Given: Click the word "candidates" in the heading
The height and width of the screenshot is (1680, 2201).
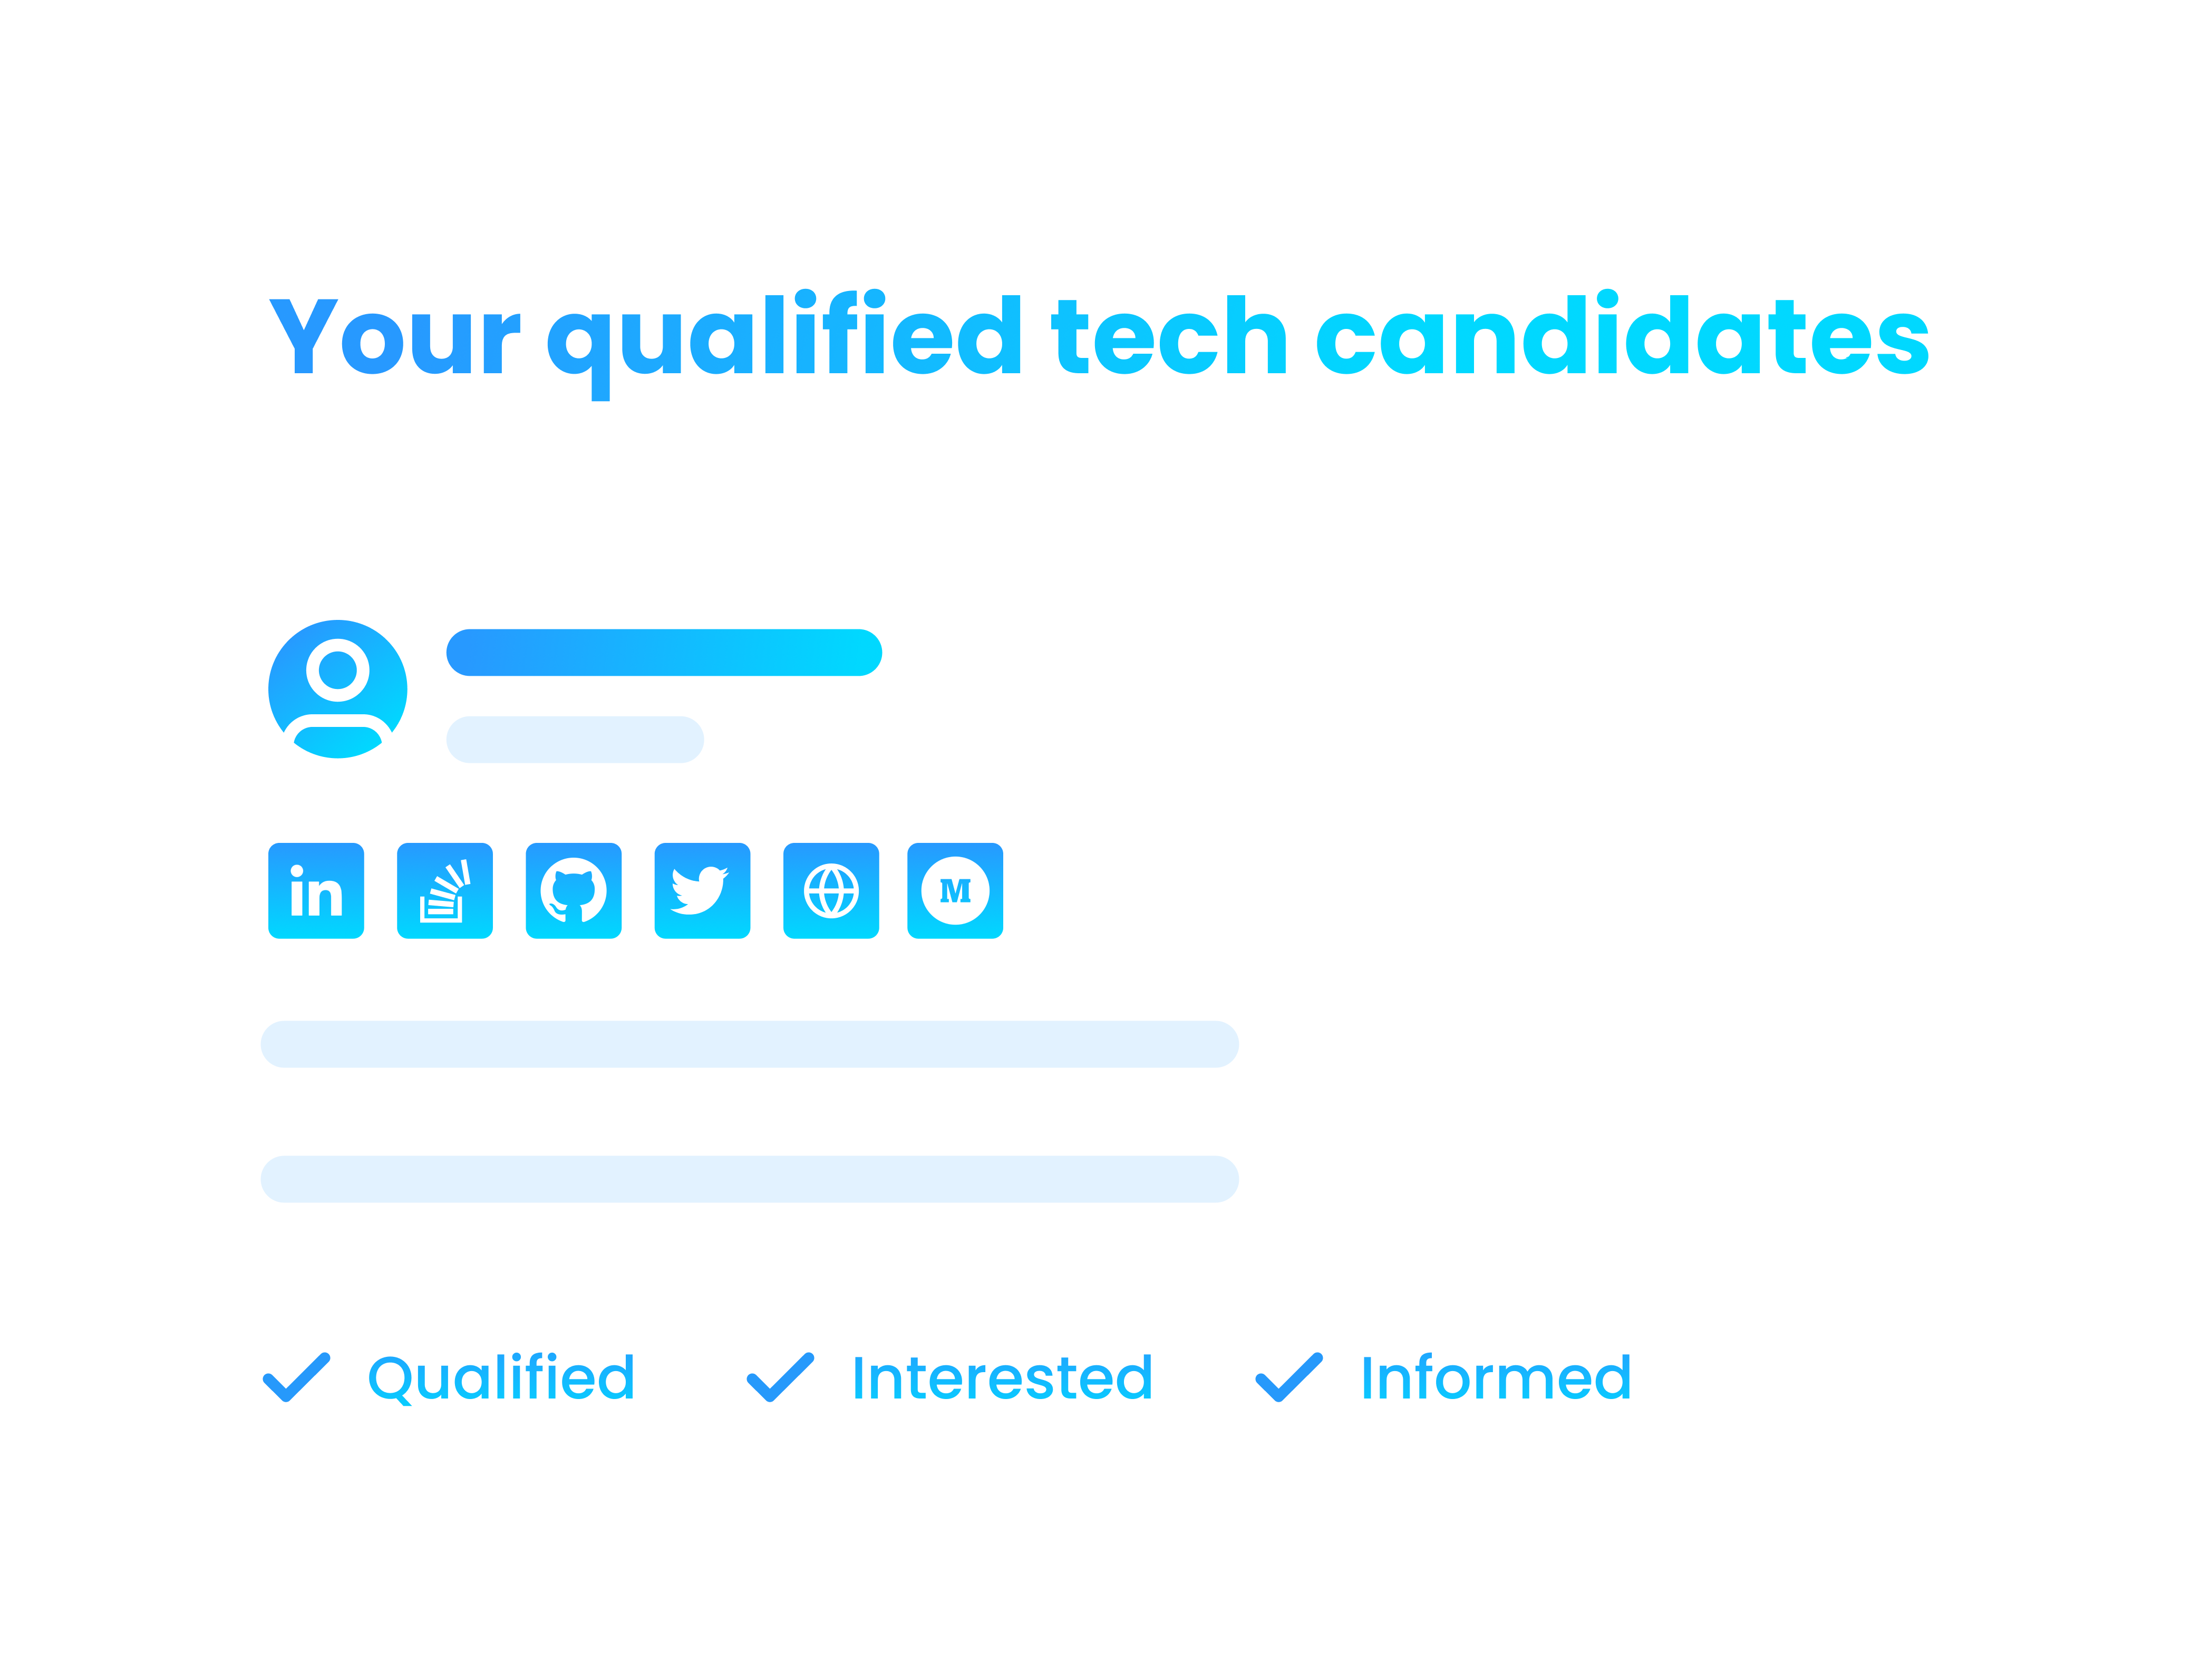Looking at the screenshot, I should [1622, 337].
